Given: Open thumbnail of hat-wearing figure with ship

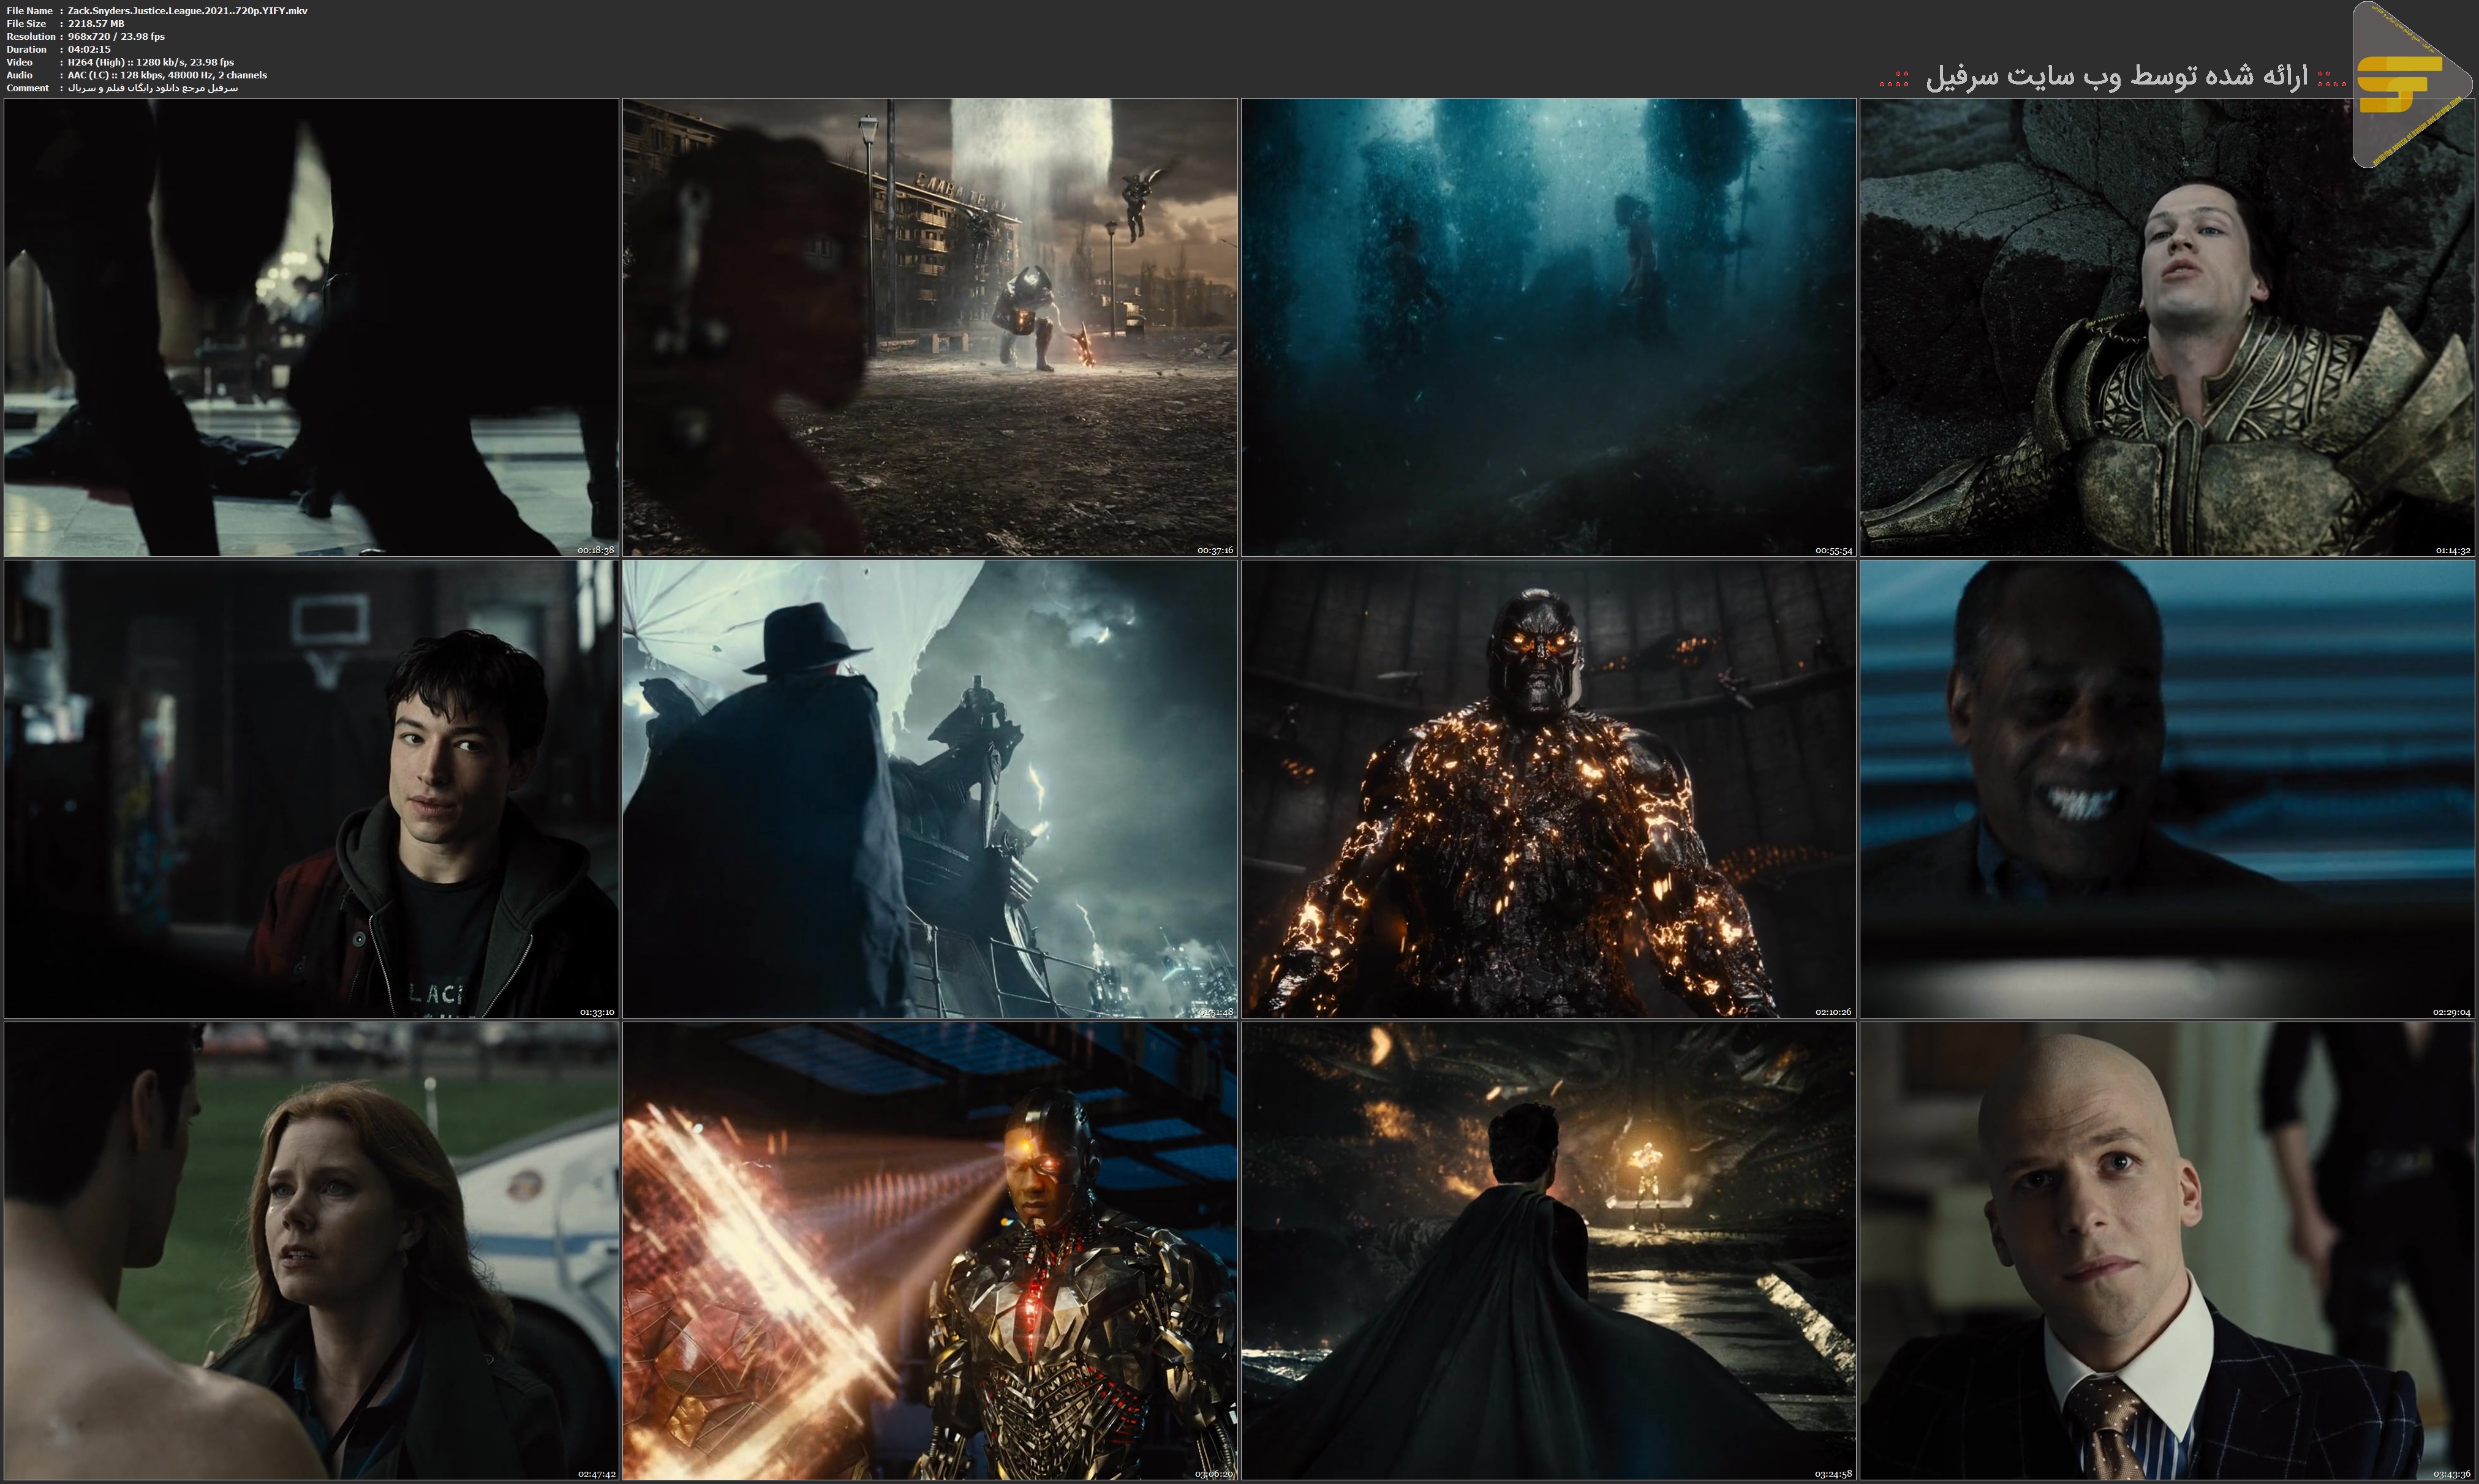Looking at the screenshot, I should coord(929,789).
